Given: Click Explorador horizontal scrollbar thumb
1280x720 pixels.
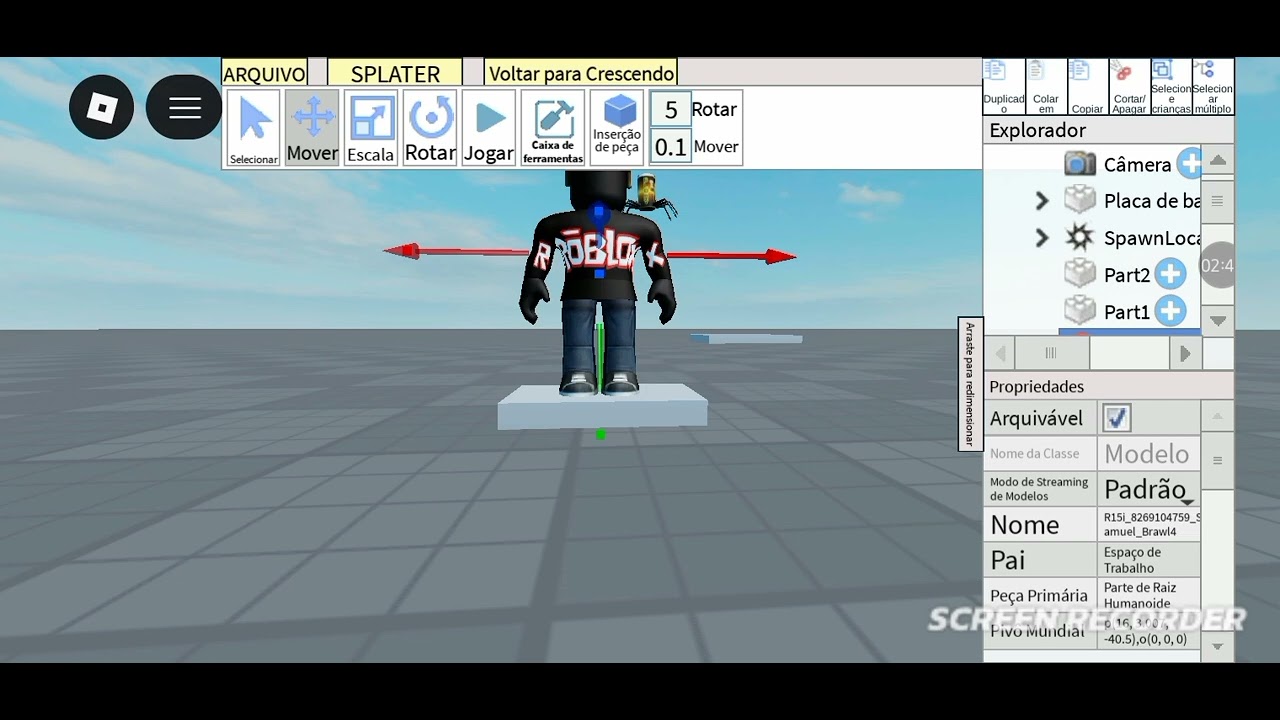Looking at the screenshot, I should pyautogui.click(x=1050, y=353).
